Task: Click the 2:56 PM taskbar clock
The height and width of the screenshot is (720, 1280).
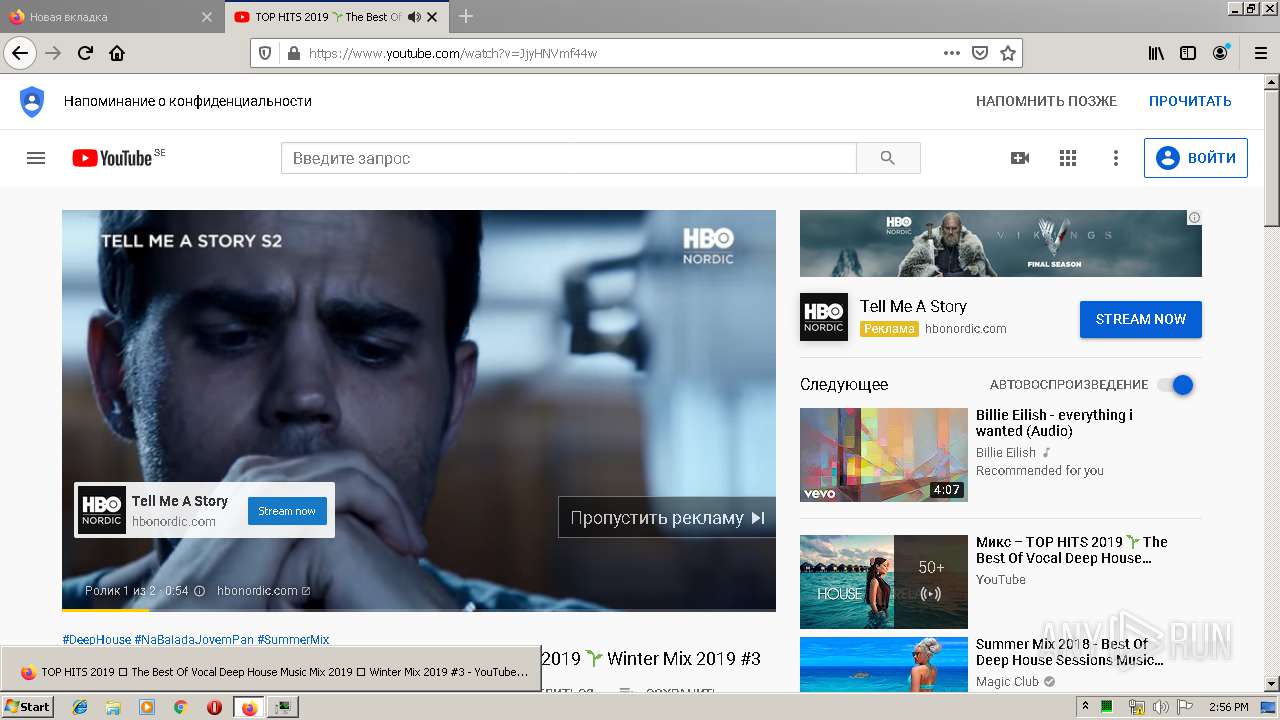Action: click(x=1228, y=707)
